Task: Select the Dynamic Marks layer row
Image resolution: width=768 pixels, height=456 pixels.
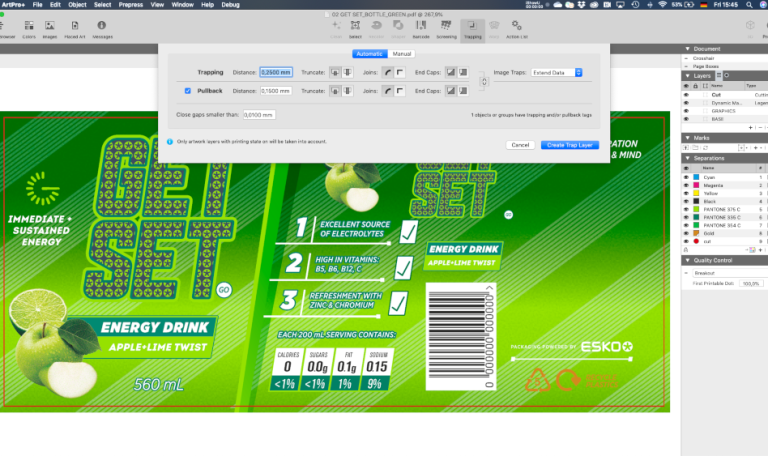Action: (x=725, y=103)
